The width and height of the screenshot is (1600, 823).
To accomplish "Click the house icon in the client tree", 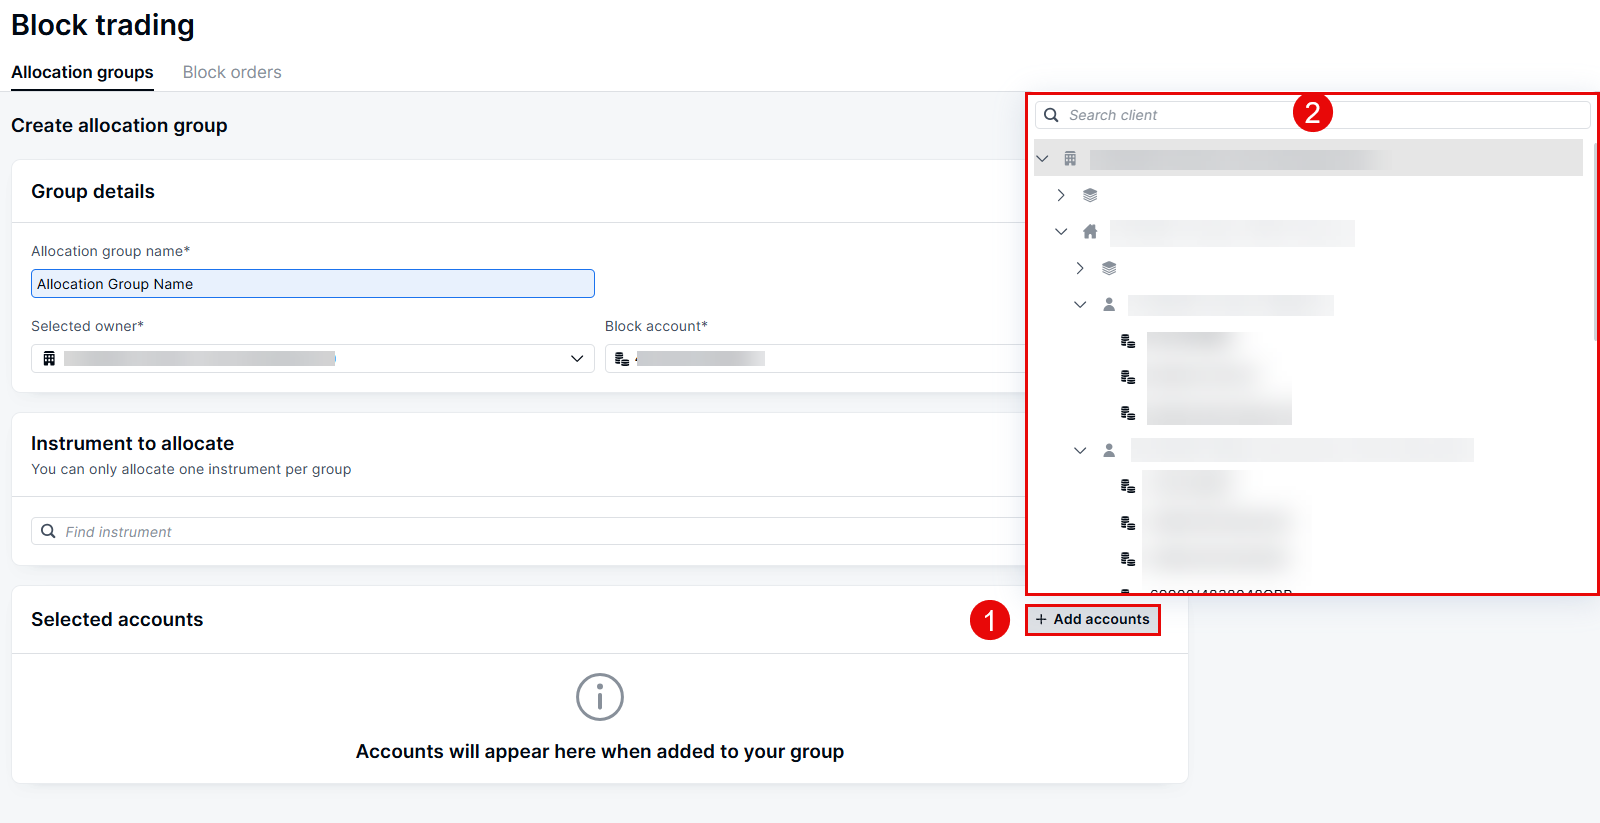I will pyautogui.click(x=1090, y=232).
